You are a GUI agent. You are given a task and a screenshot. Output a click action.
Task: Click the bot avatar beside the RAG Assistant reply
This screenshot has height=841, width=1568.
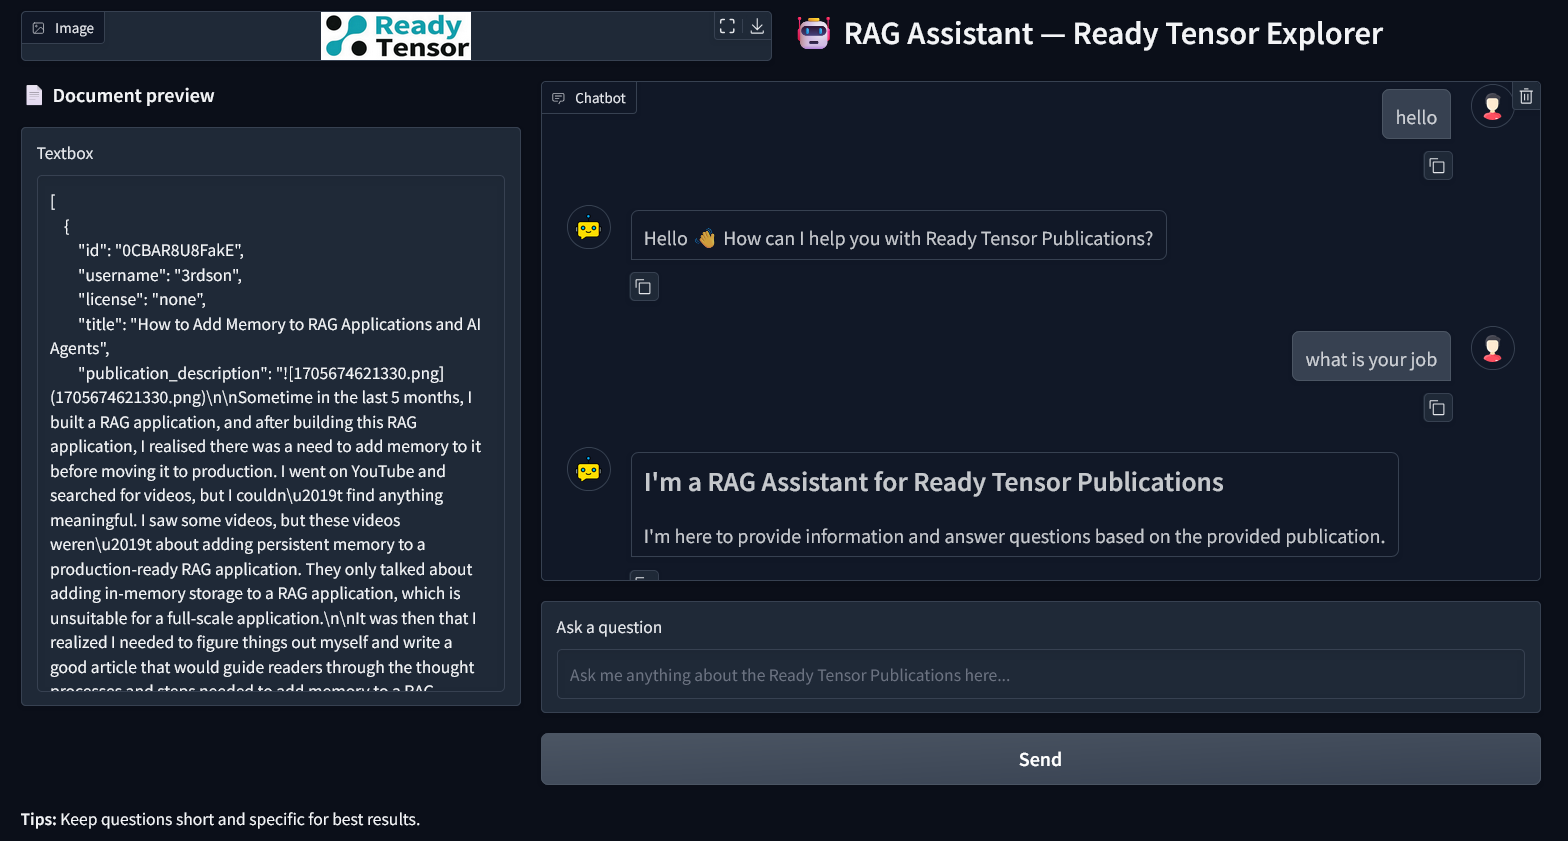click(588, 469)
